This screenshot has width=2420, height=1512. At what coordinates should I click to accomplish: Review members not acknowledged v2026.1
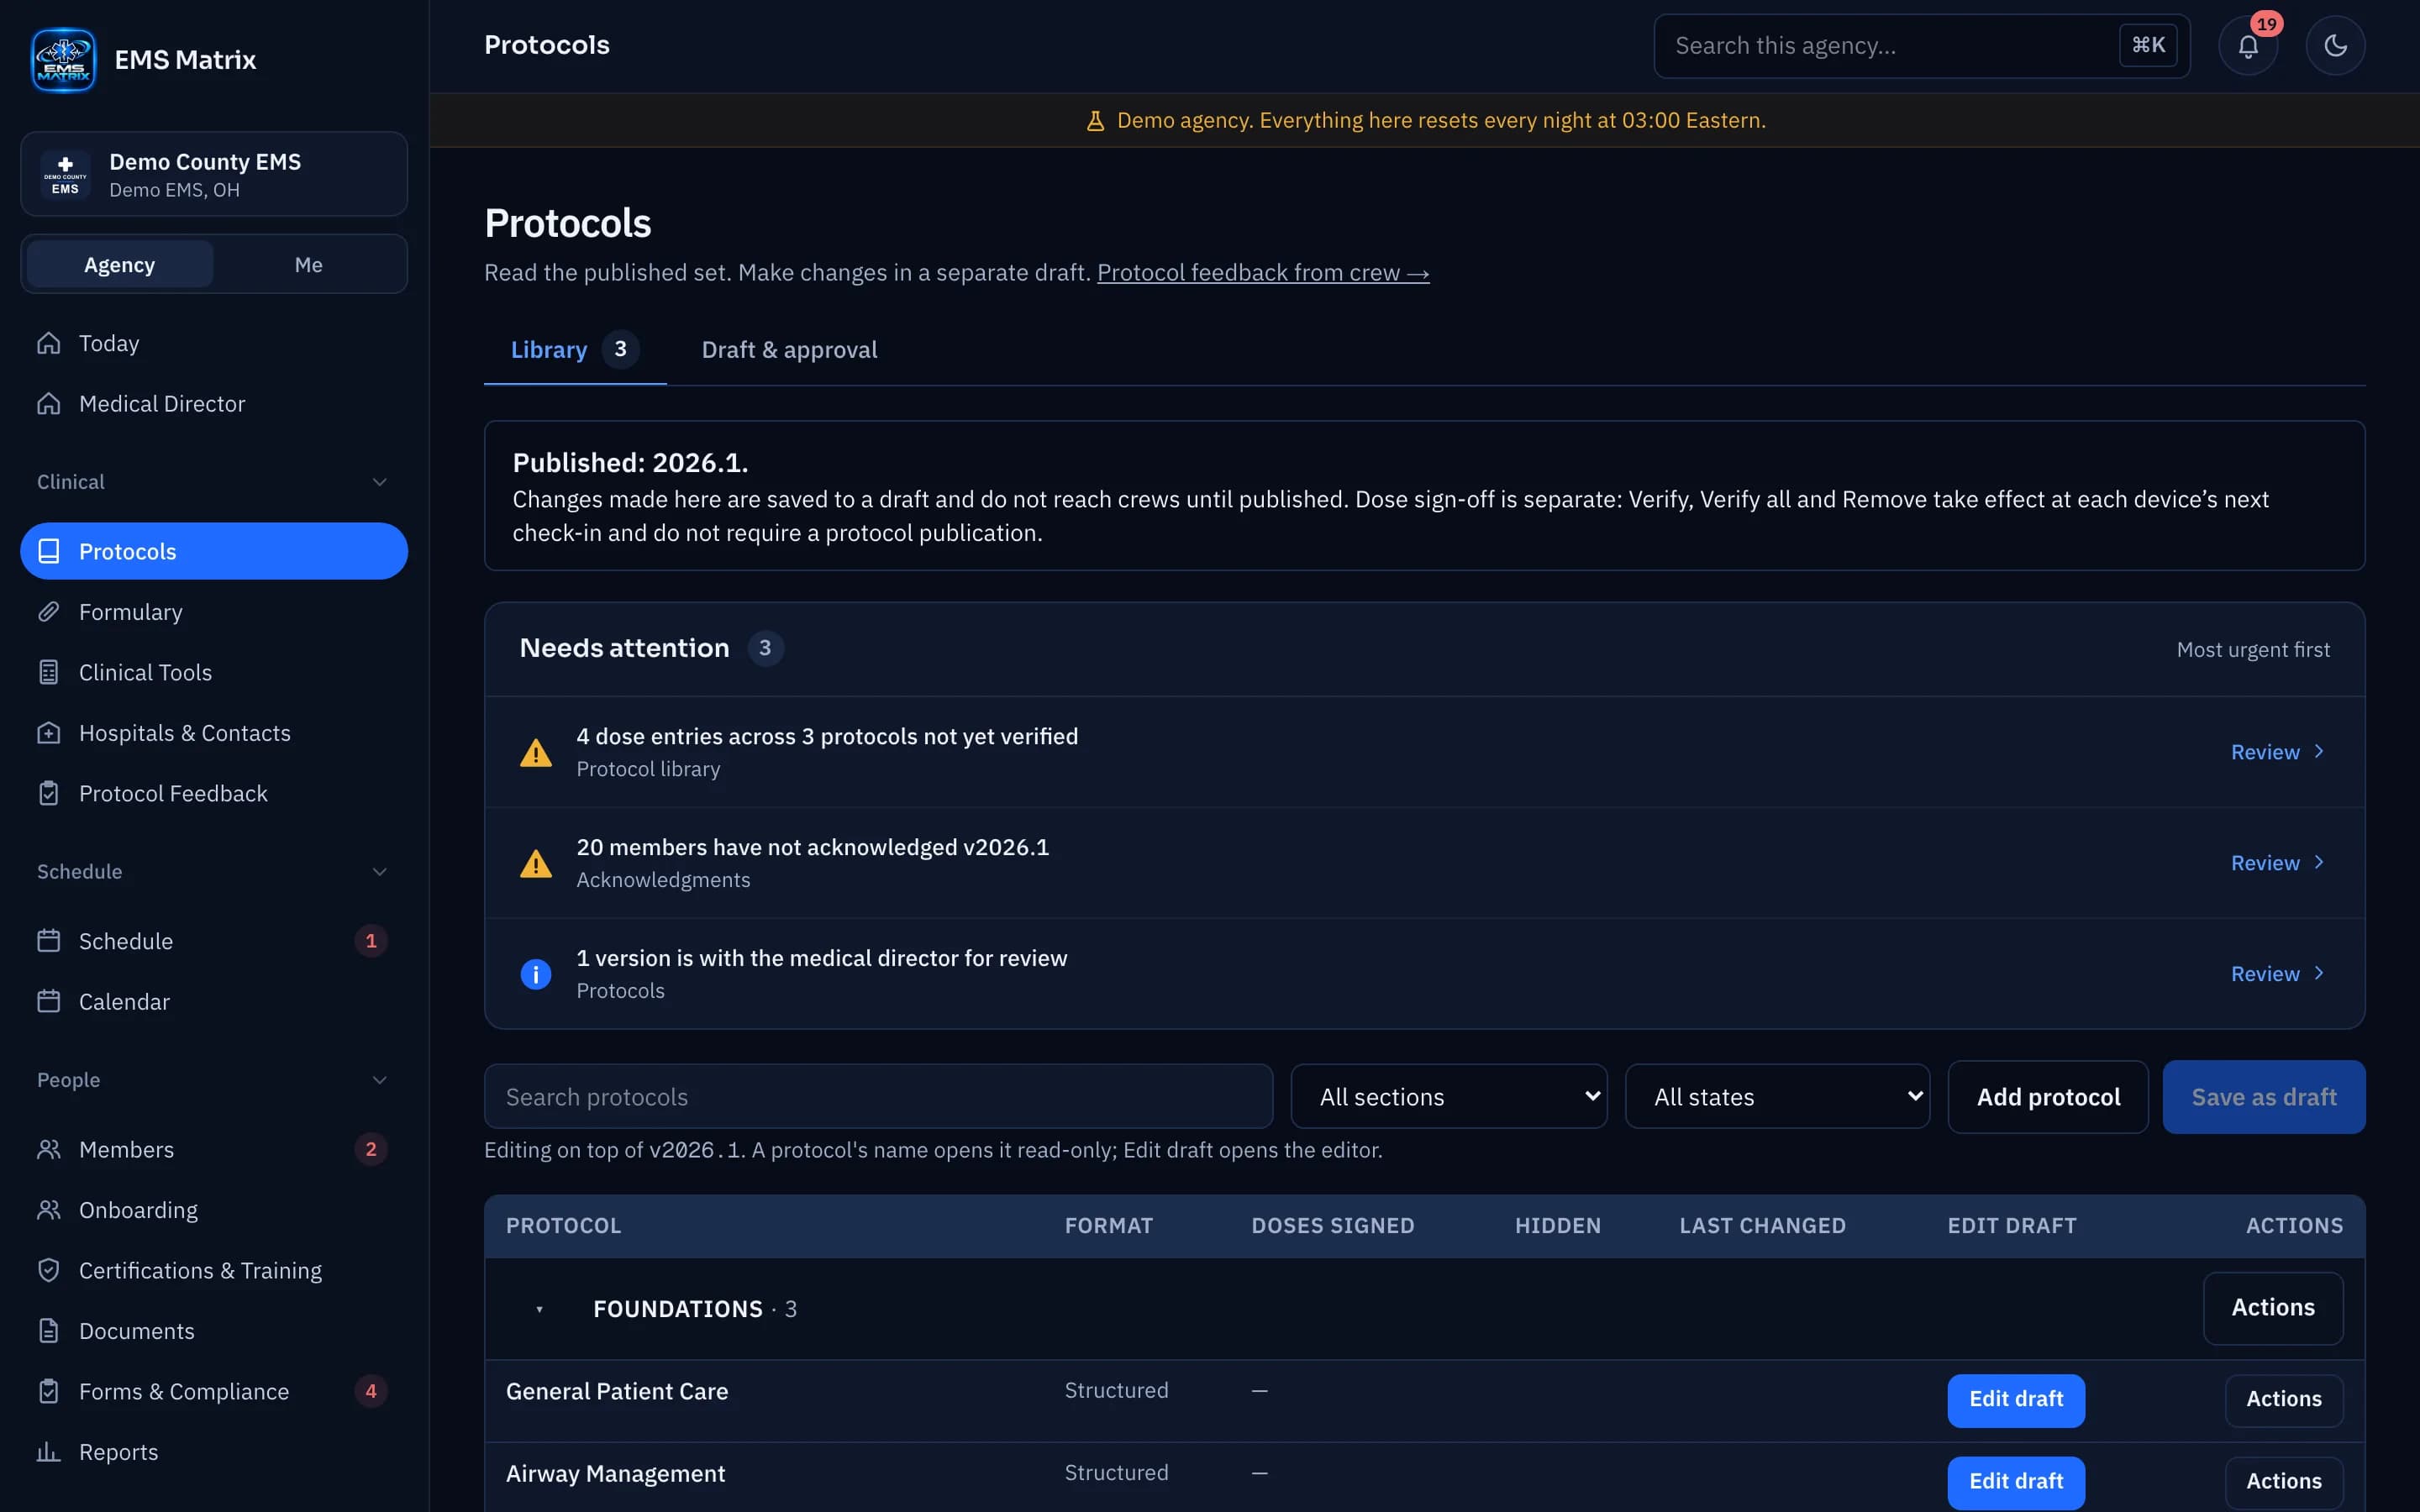[x=2277, y=863]
